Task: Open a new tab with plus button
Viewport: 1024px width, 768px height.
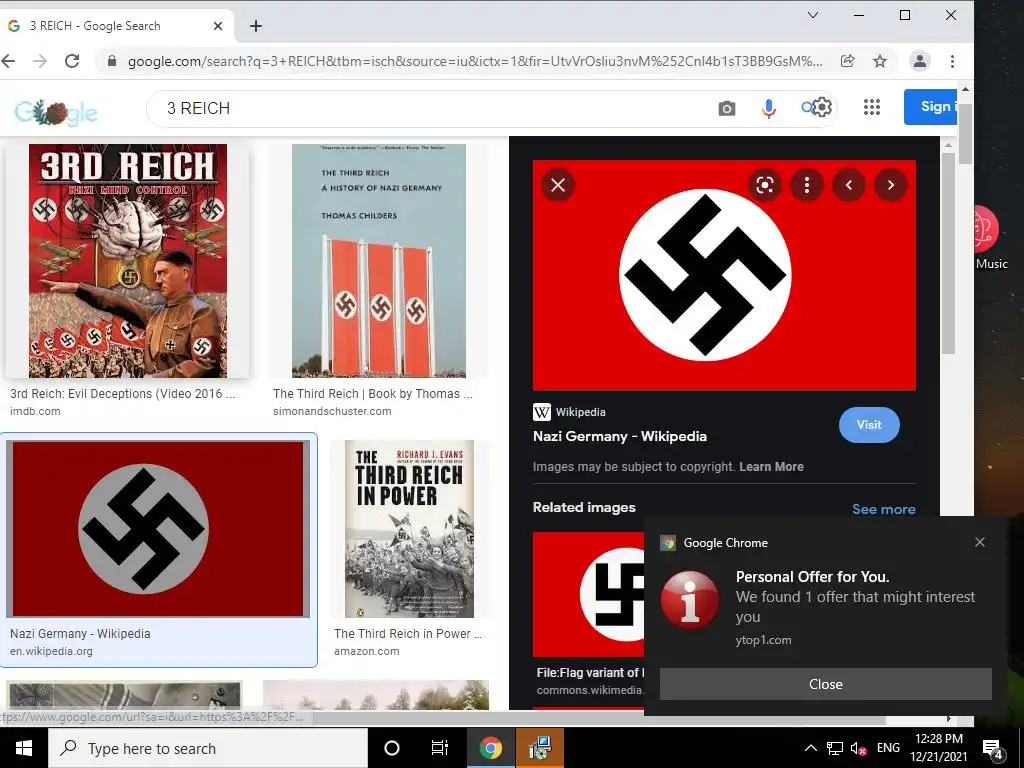Action: (x=256, y=26)
